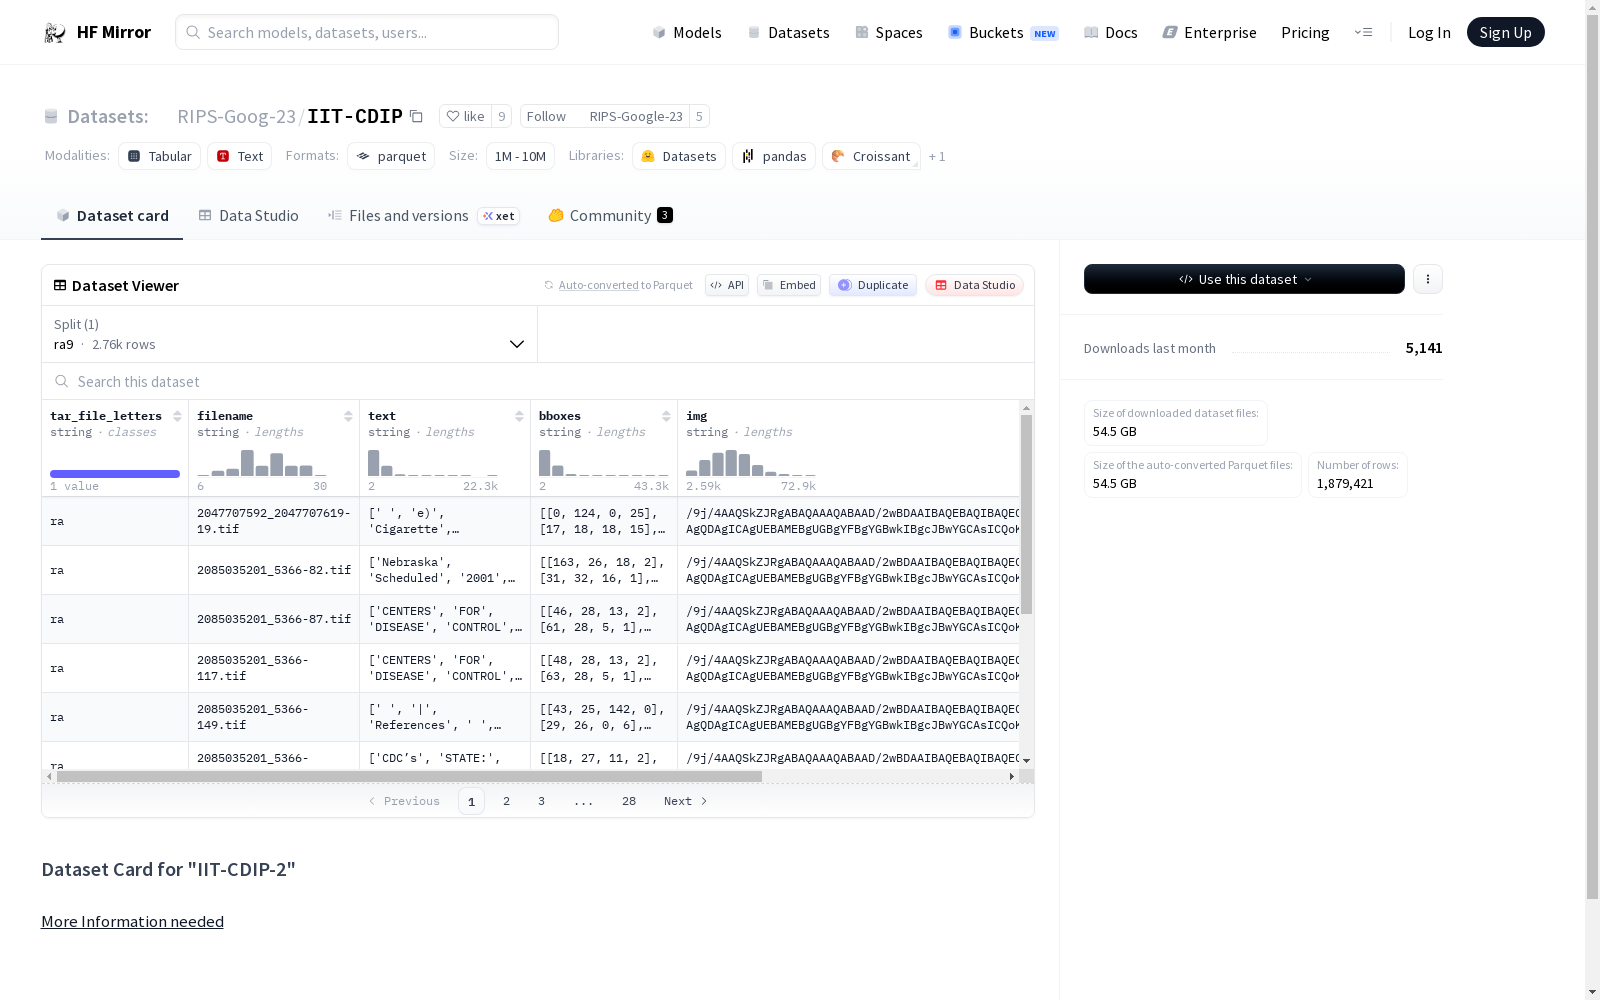The width and height of the screenshot is (1600, 1000).
Task: Click the Dataset Viewer table icon
Action: pyautogui.click(x=60, y=285)
